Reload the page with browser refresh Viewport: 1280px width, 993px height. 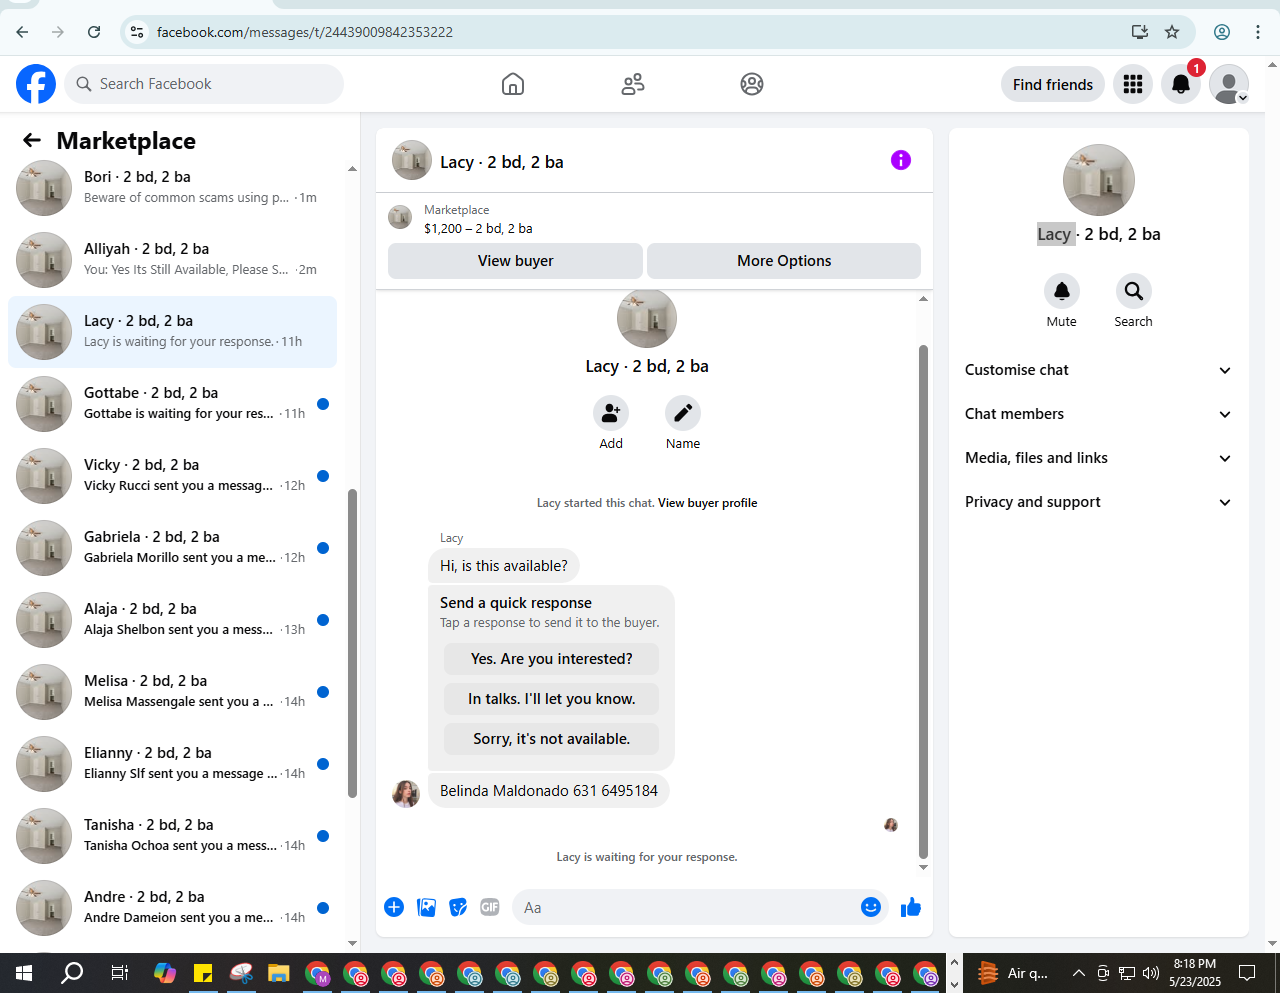(x=94, y=32)
